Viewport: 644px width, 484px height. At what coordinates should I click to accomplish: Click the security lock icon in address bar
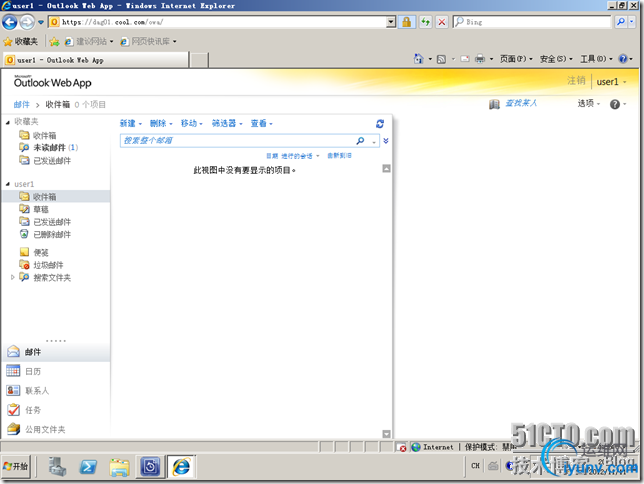coord(407,22)
